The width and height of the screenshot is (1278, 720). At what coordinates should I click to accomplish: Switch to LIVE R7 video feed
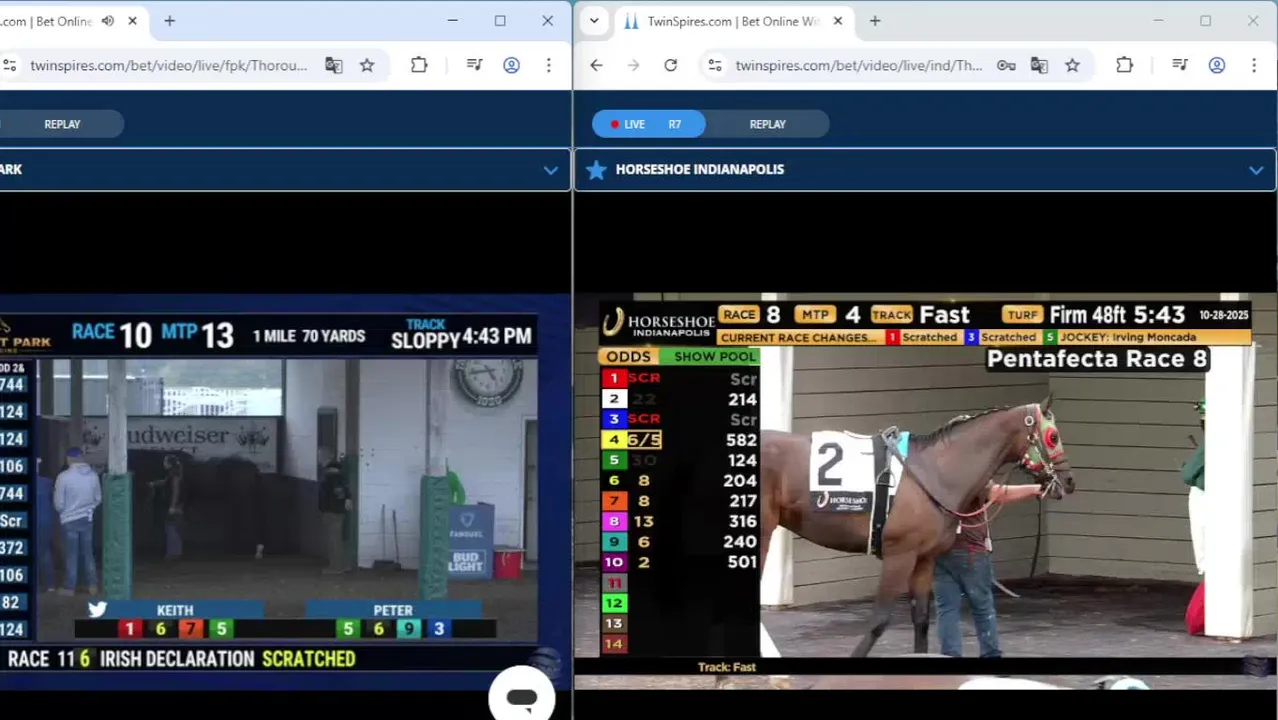click(649, 124)
